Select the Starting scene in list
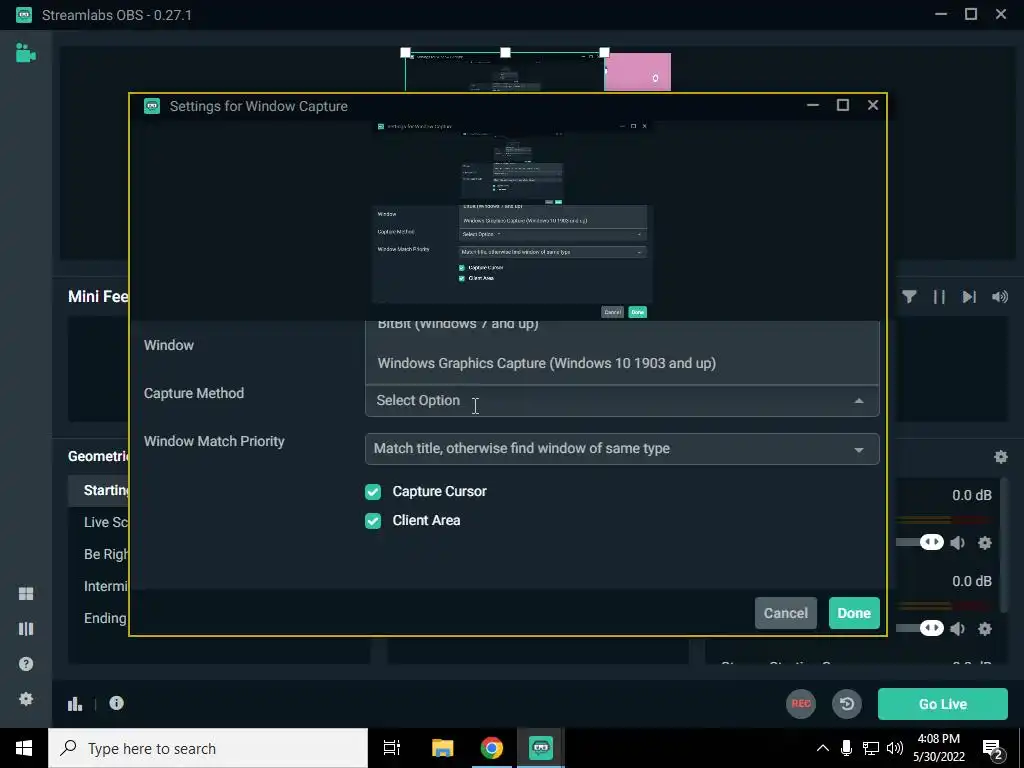 [105, 490]
